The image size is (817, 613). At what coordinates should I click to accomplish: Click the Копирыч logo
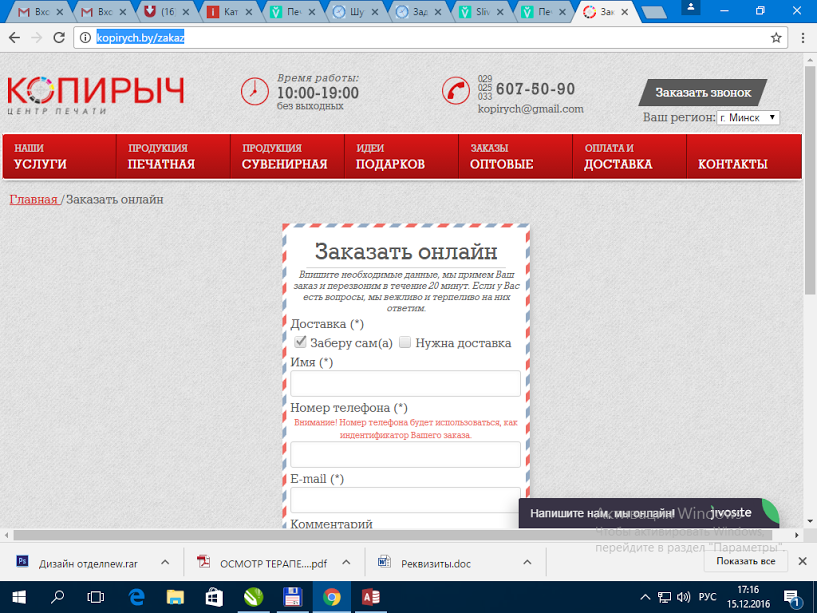pos(96,95)
